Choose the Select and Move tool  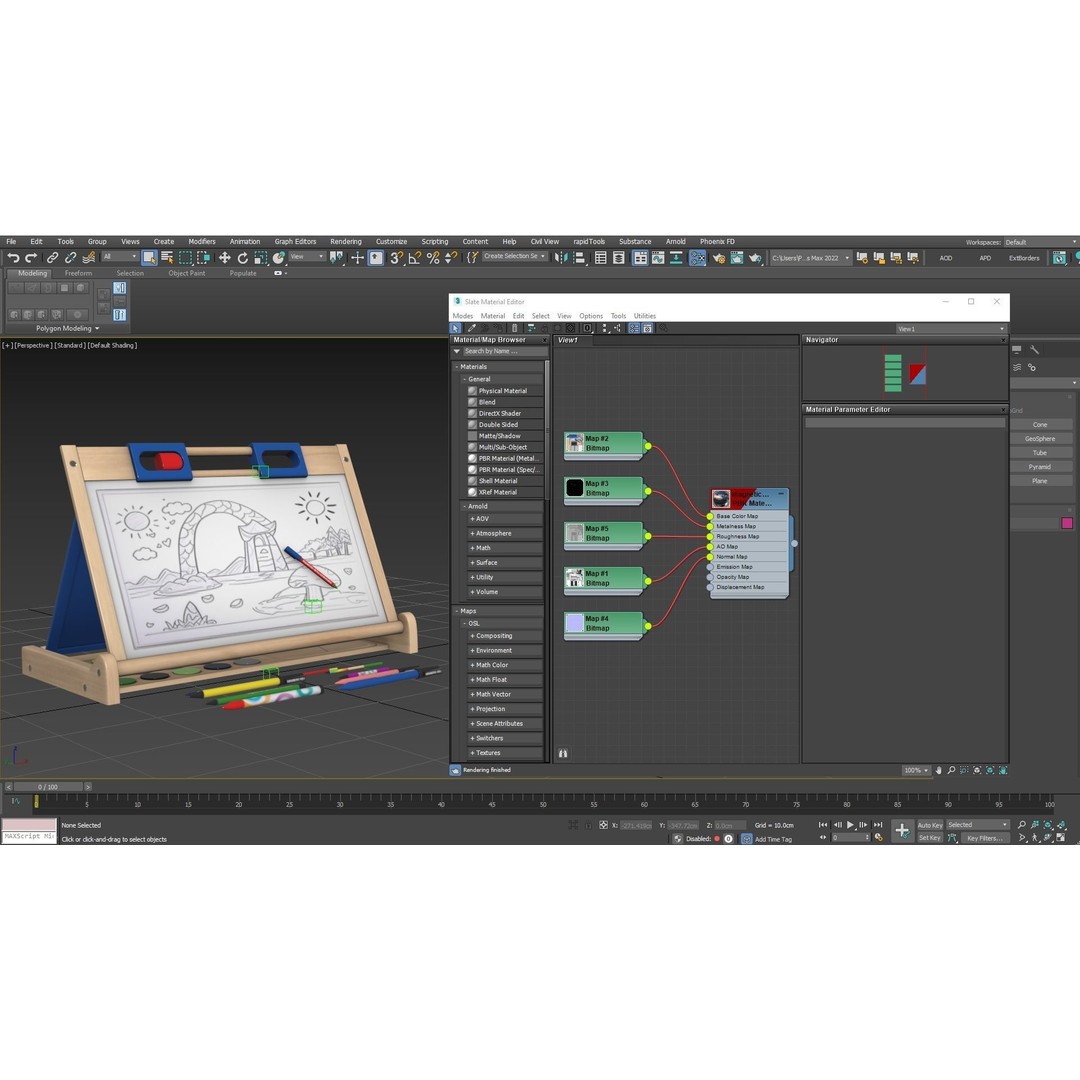point(225,258)
